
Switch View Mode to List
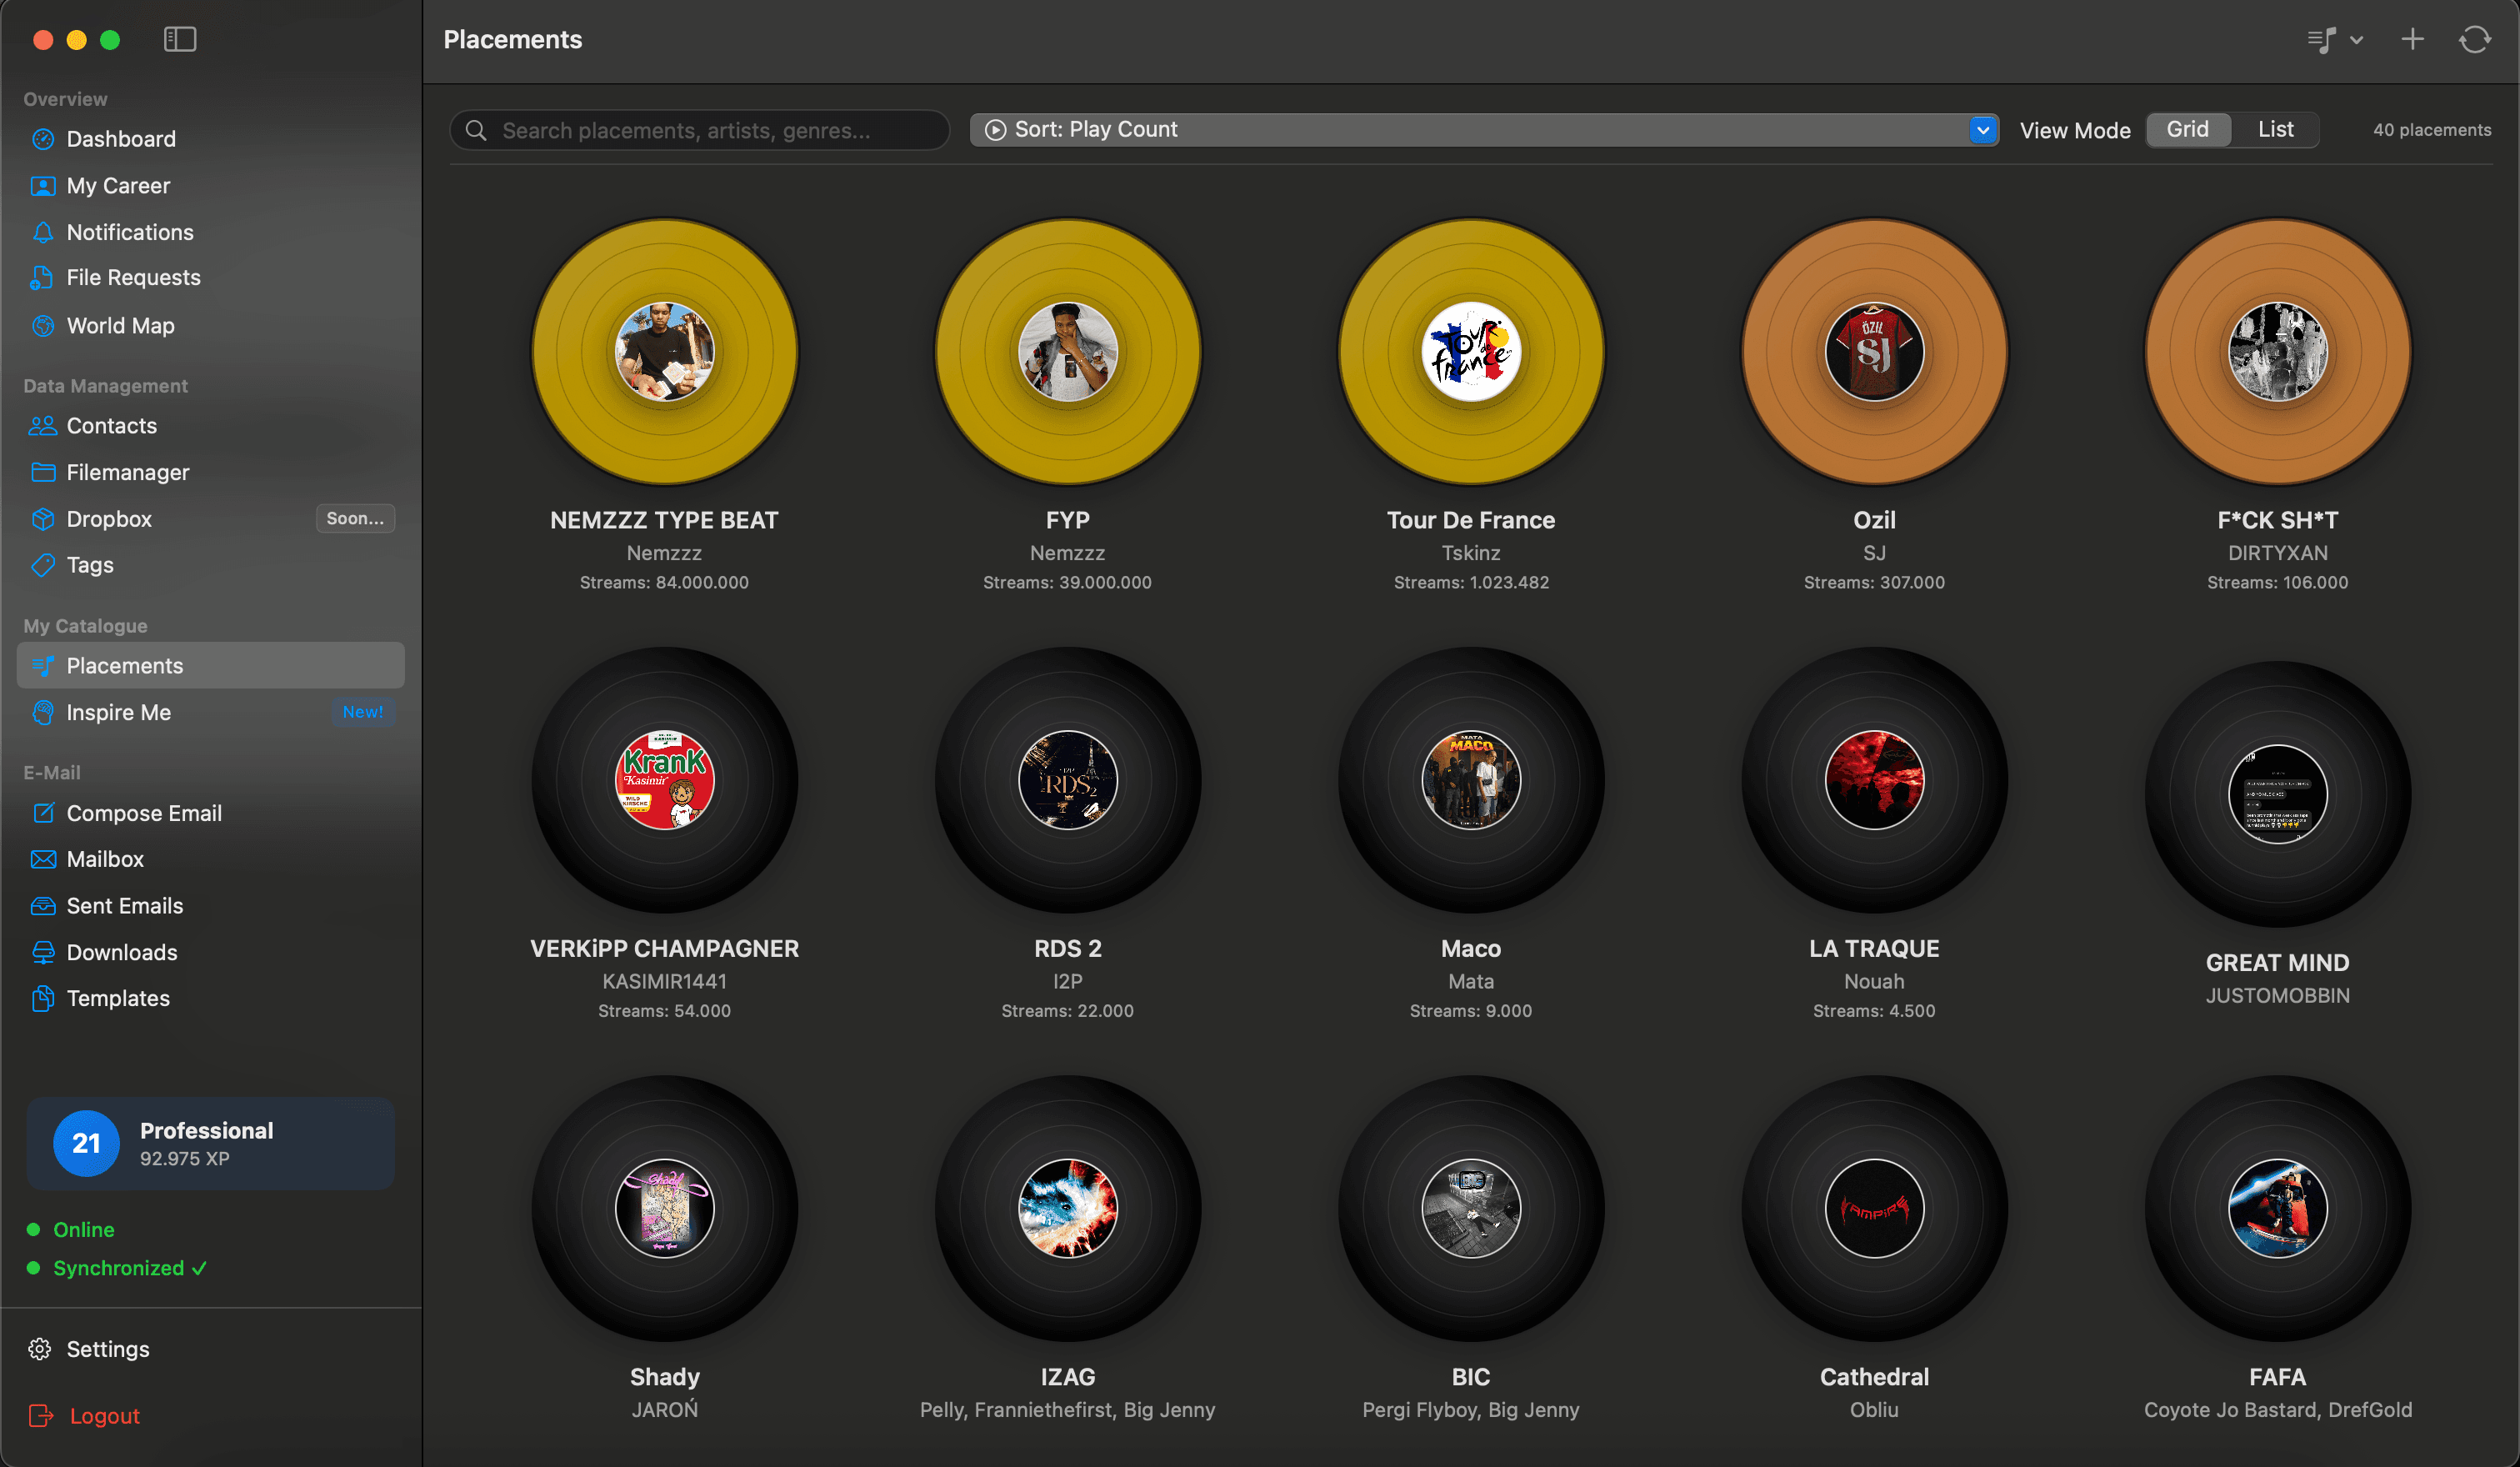pyautogui.click(x=2275, y=129)
